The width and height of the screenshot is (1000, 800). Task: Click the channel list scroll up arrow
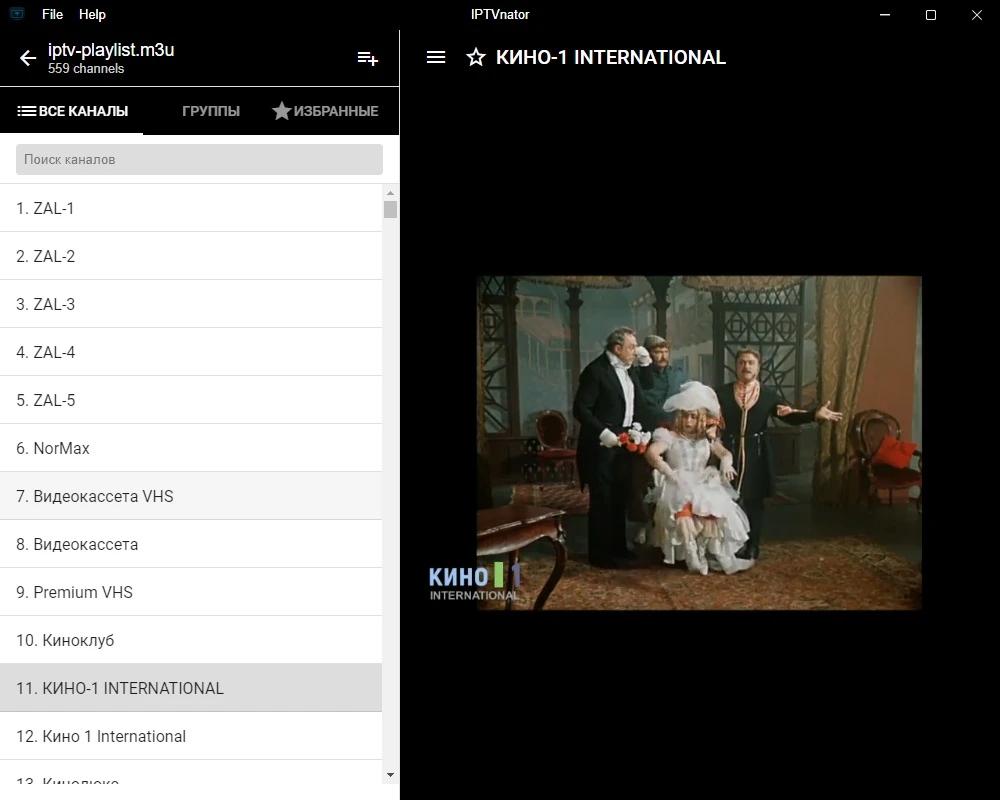[x=390, y=193]
